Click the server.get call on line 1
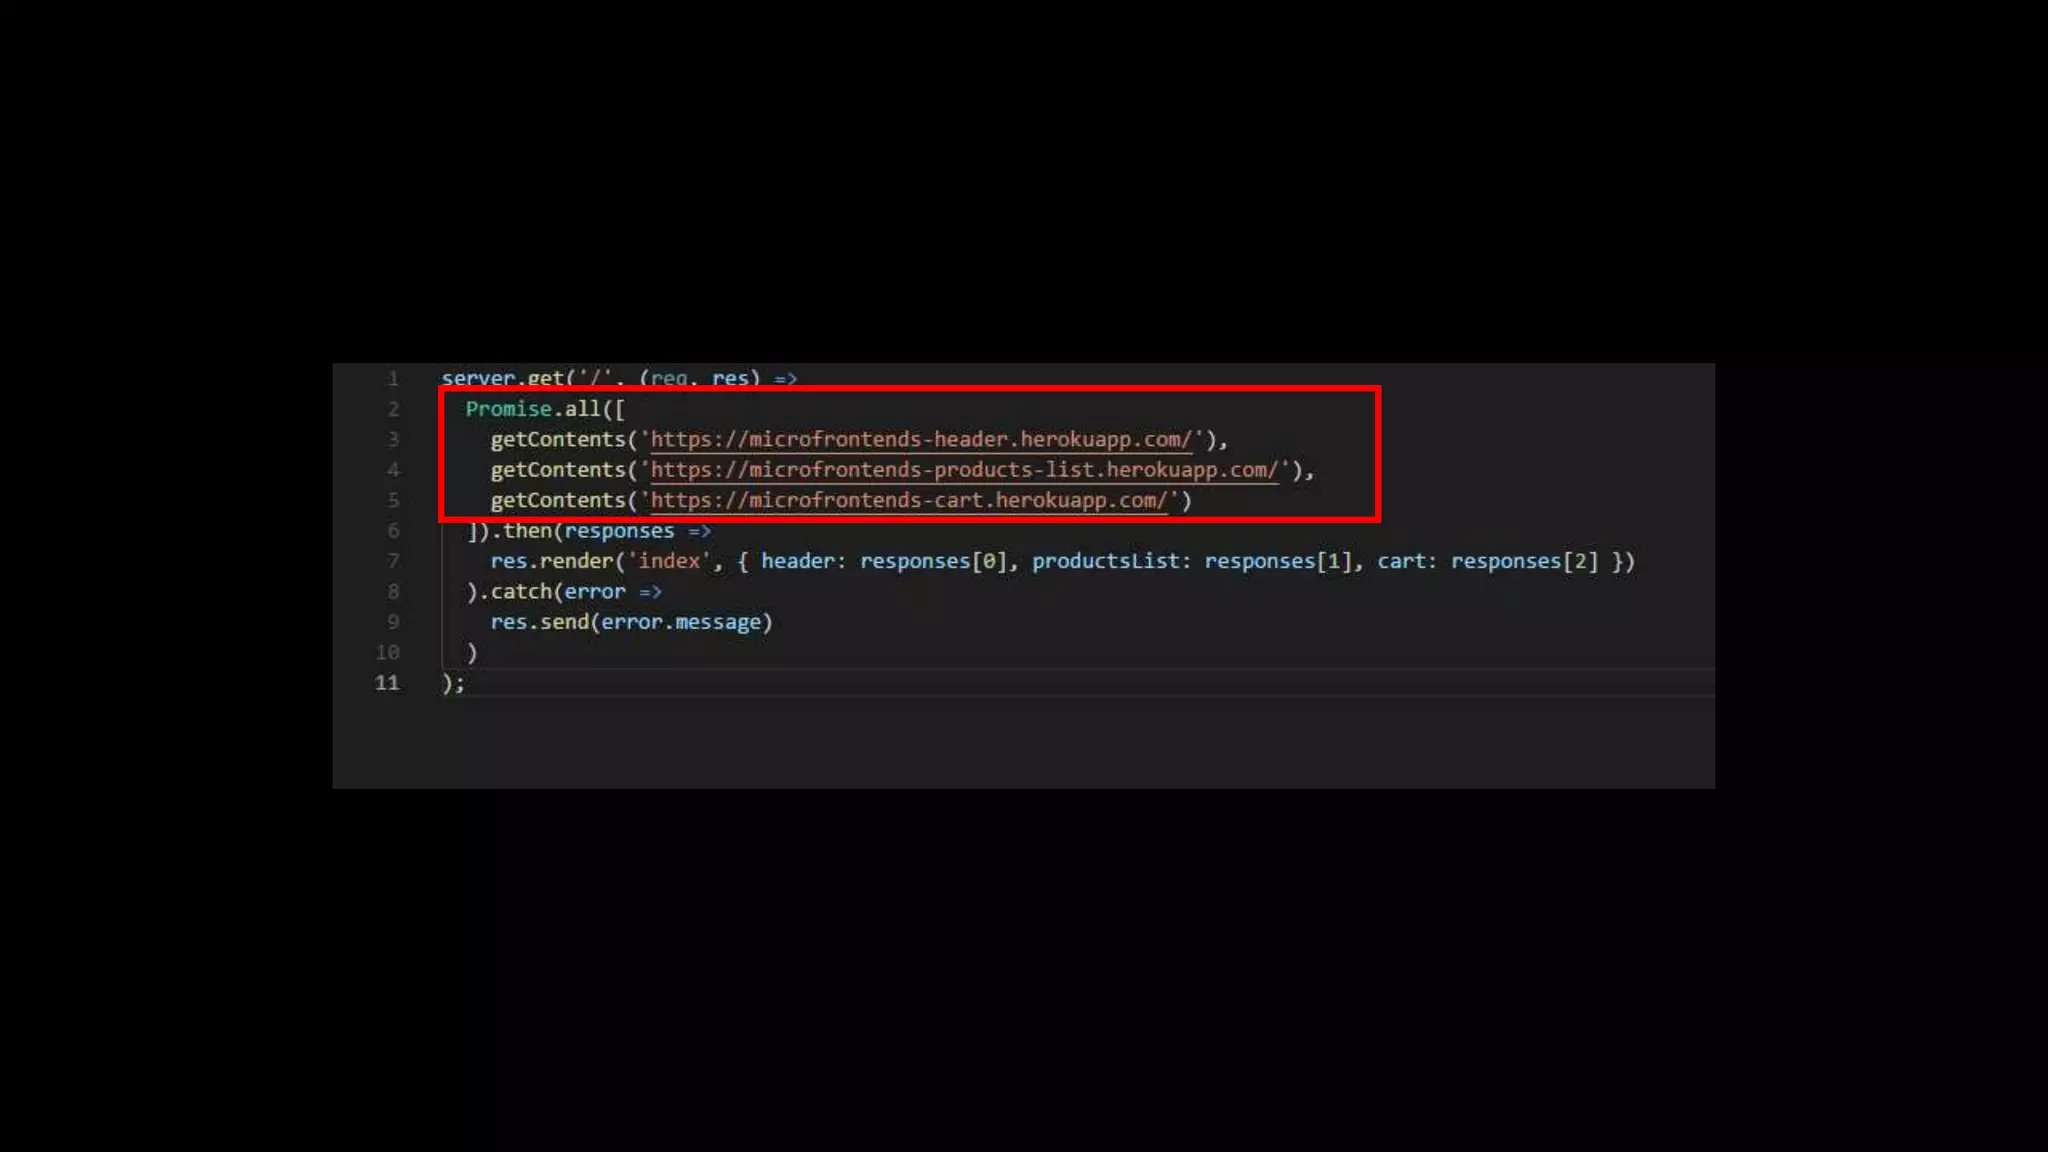 tap(503, 379)
